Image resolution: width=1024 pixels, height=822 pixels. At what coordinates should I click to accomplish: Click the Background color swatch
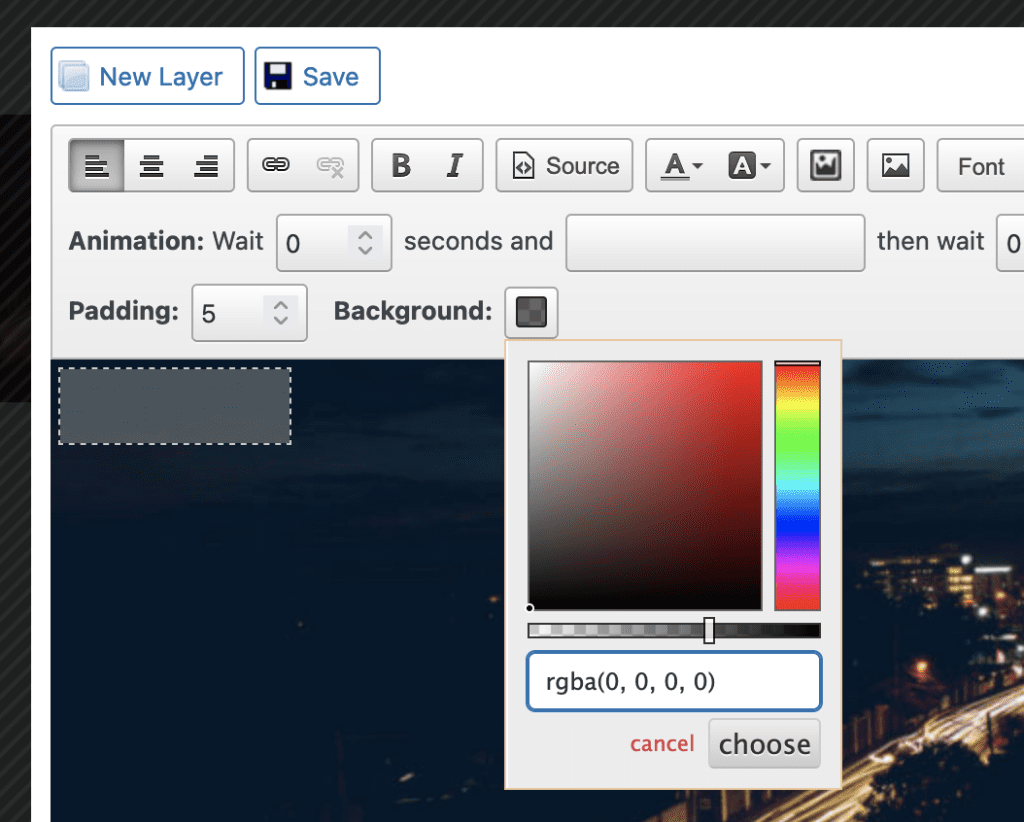(531, 311)
